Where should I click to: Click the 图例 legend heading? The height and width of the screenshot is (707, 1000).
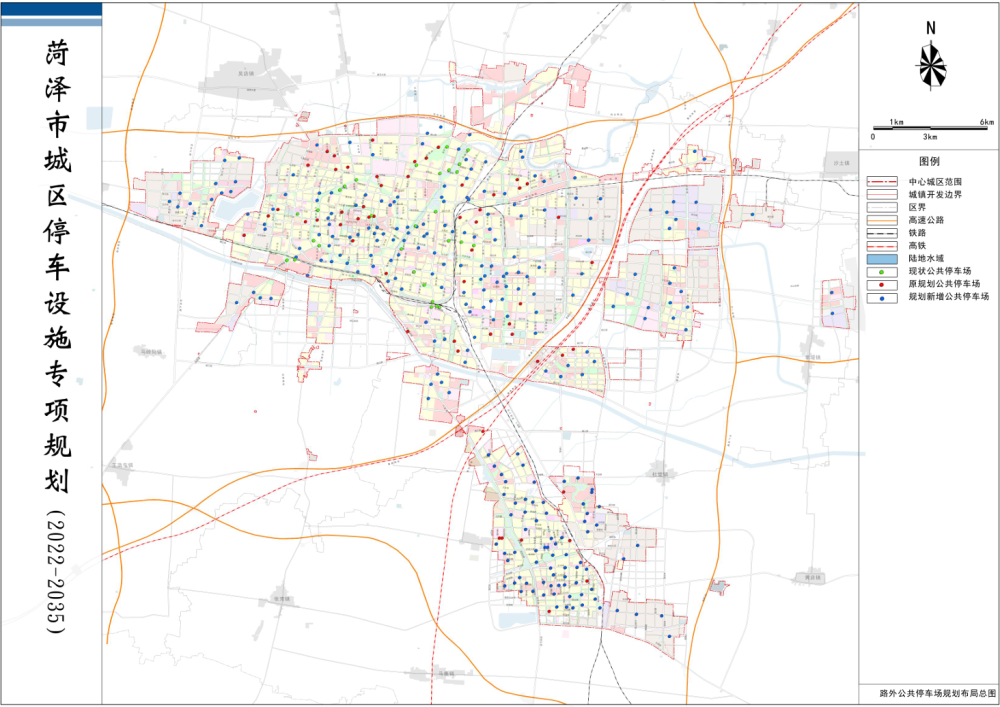point(929,161)
